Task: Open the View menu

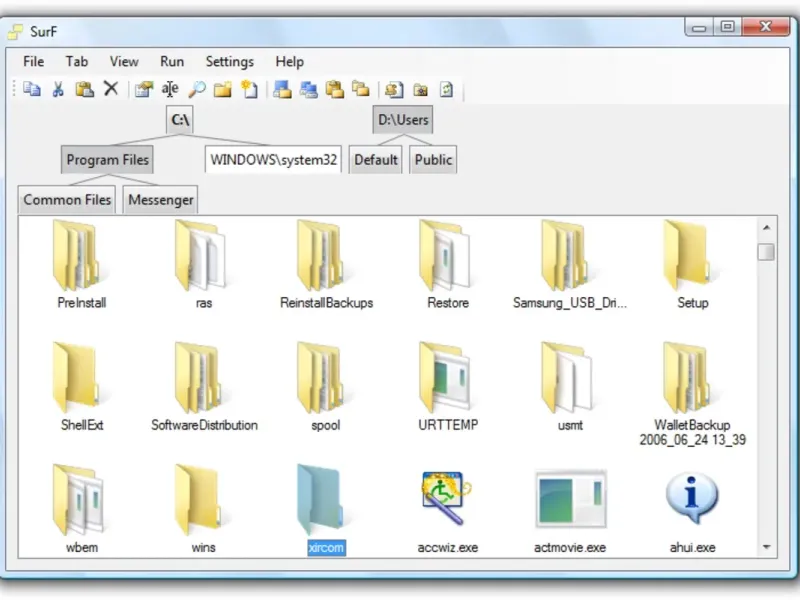Action: point(124,62)
